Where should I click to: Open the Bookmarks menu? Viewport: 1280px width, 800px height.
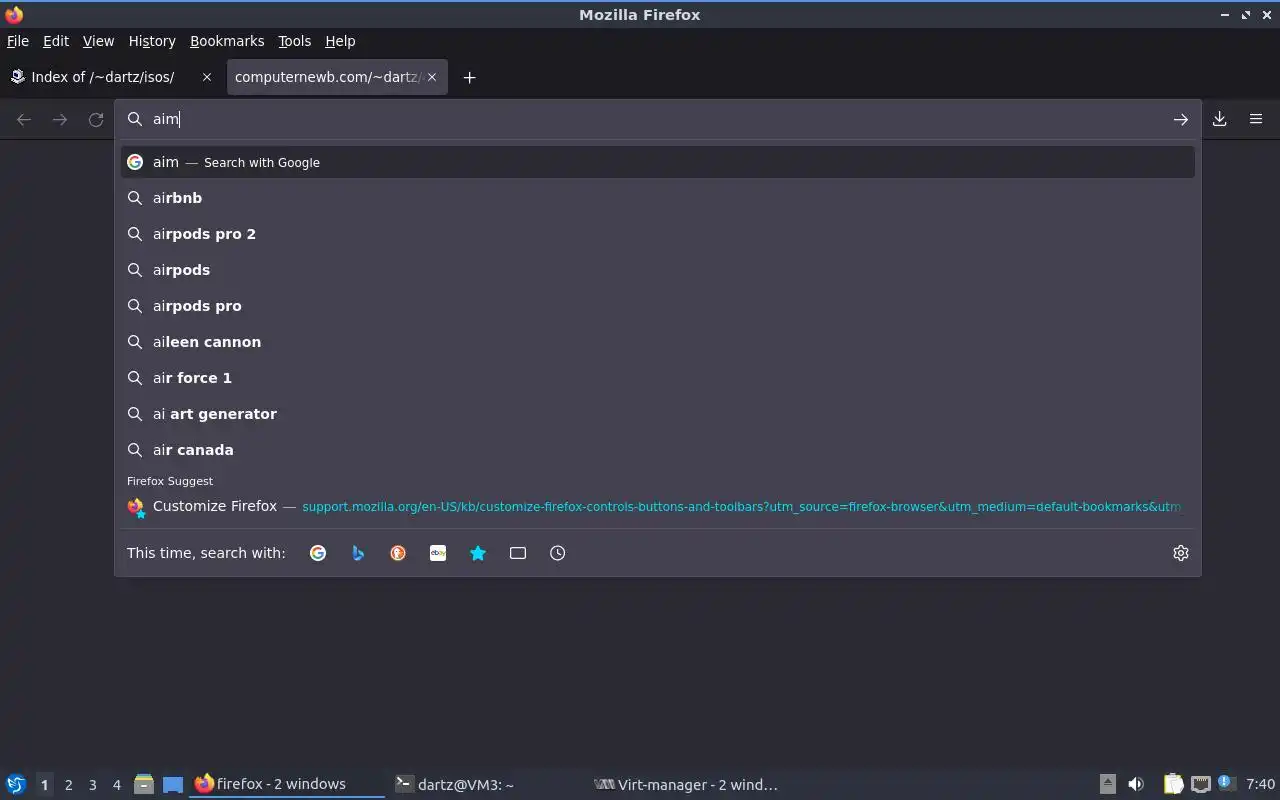[x=227, y=41]
